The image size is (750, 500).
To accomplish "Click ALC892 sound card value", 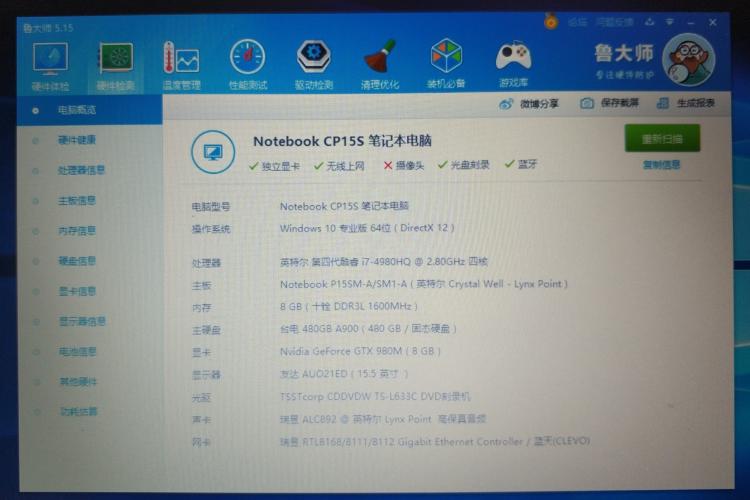I will click(x=383, y=419).
